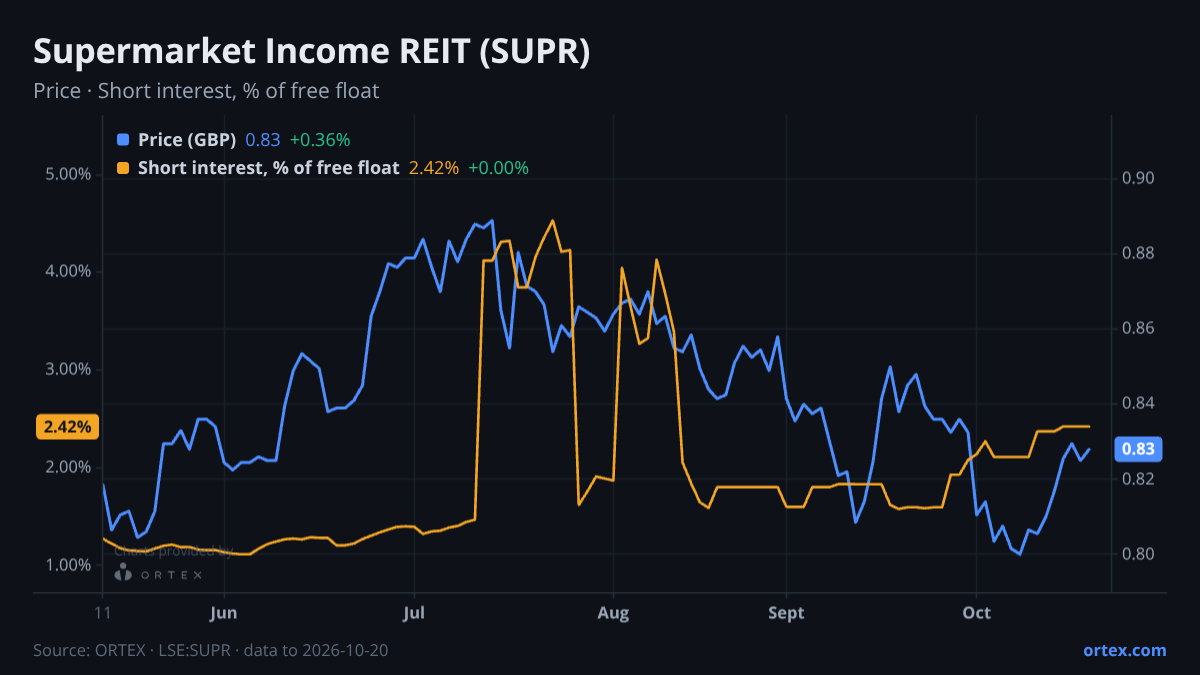The height and width of the screenshot is (675, 1200).
Task: Click the 11 start date x-axis label
Action: coord(102,612)
